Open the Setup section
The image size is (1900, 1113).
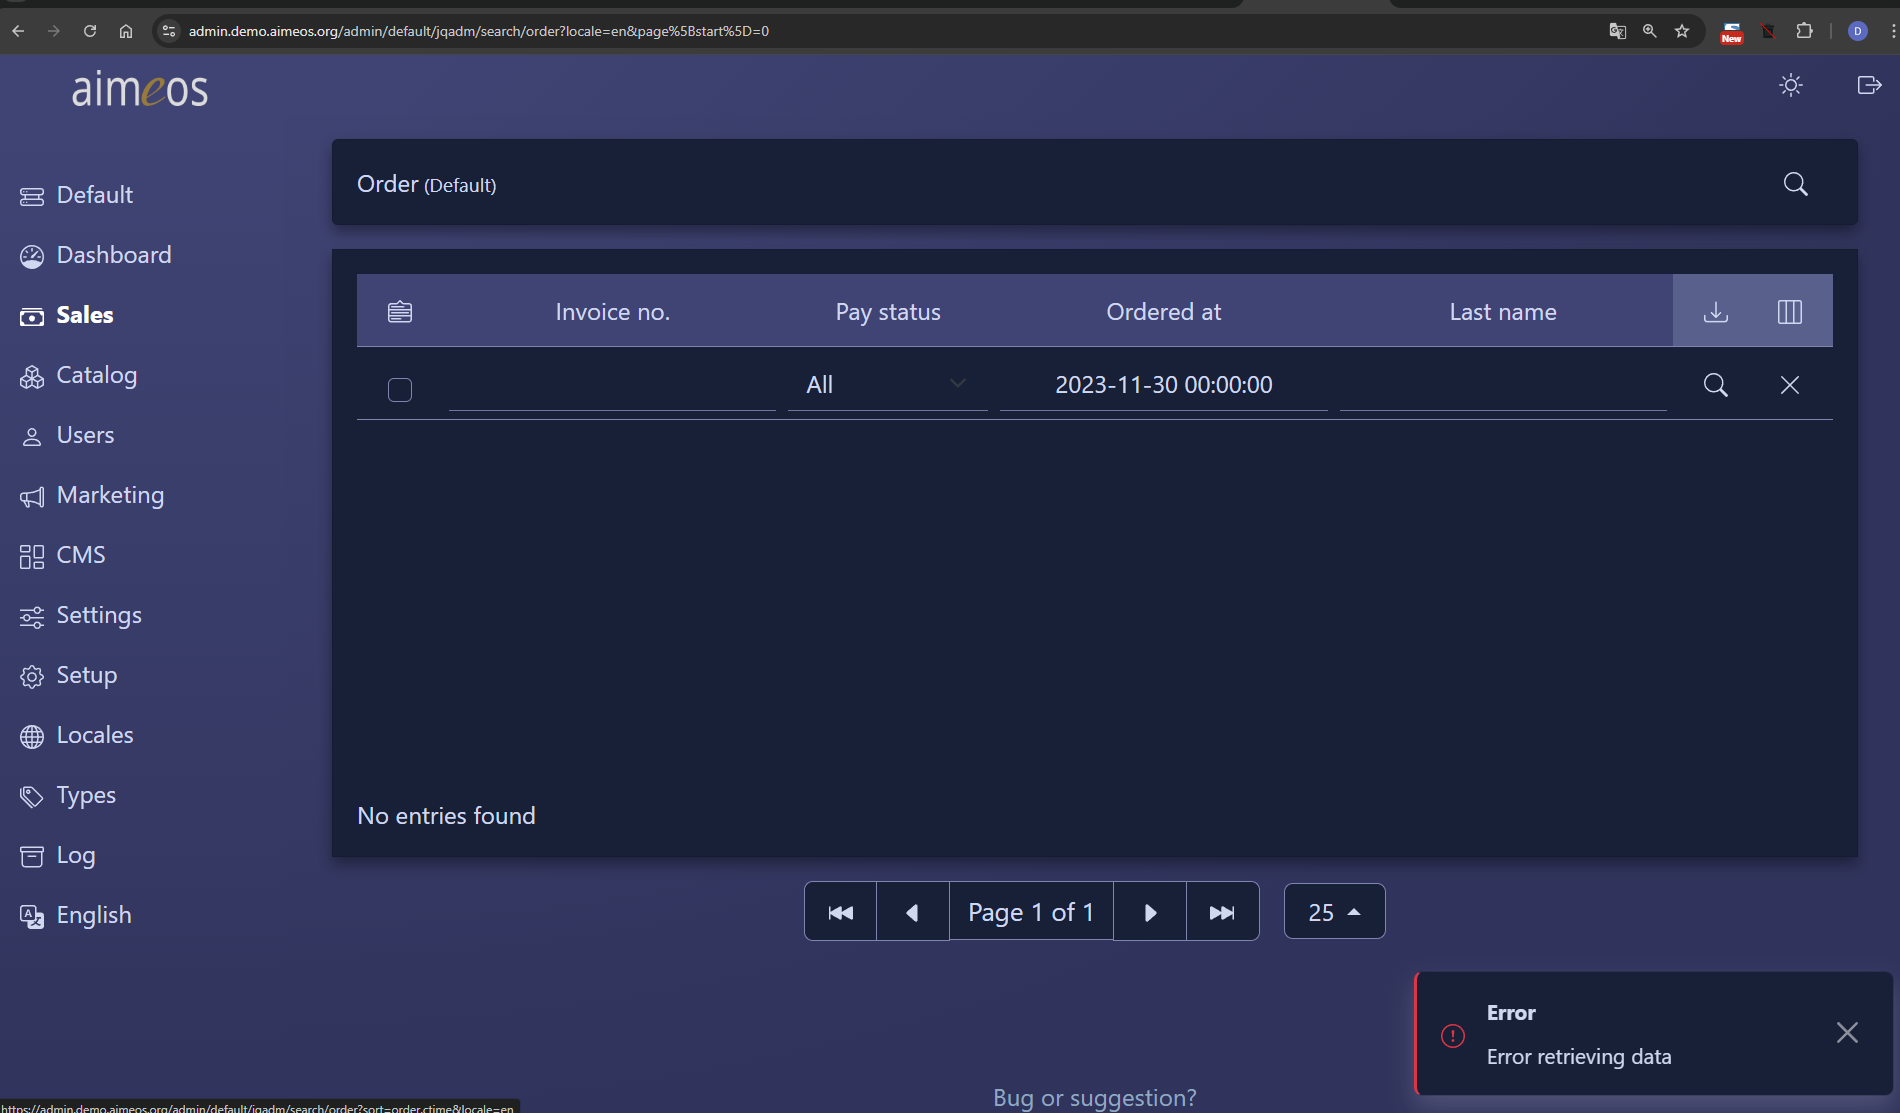coord(68,675)
